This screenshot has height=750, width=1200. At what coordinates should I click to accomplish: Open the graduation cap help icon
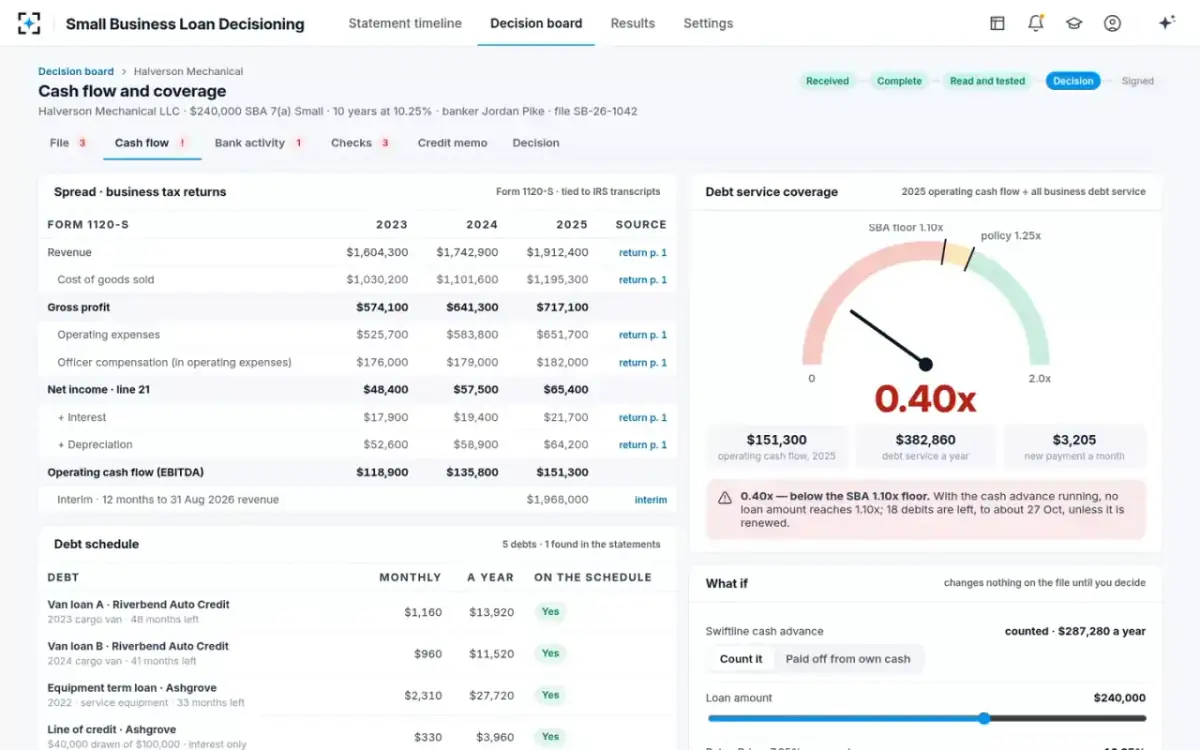1074,23
